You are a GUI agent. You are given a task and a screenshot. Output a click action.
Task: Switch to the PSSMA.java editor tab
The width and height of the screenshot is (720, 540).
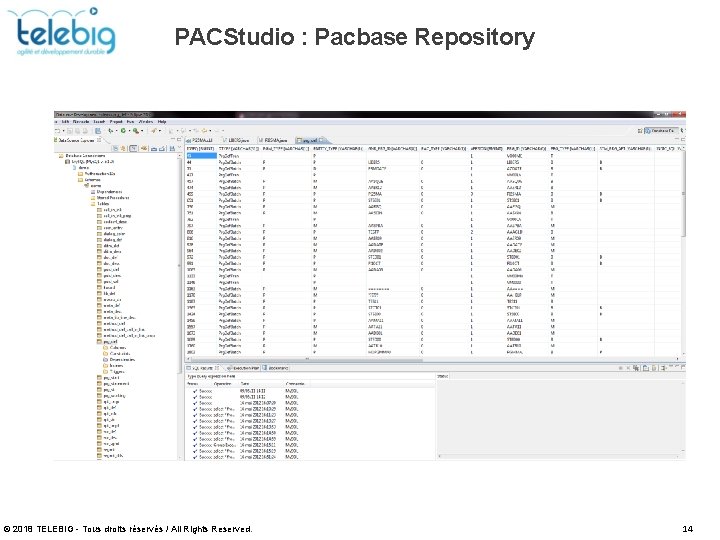pyautogui.click(x=273, y=140)
